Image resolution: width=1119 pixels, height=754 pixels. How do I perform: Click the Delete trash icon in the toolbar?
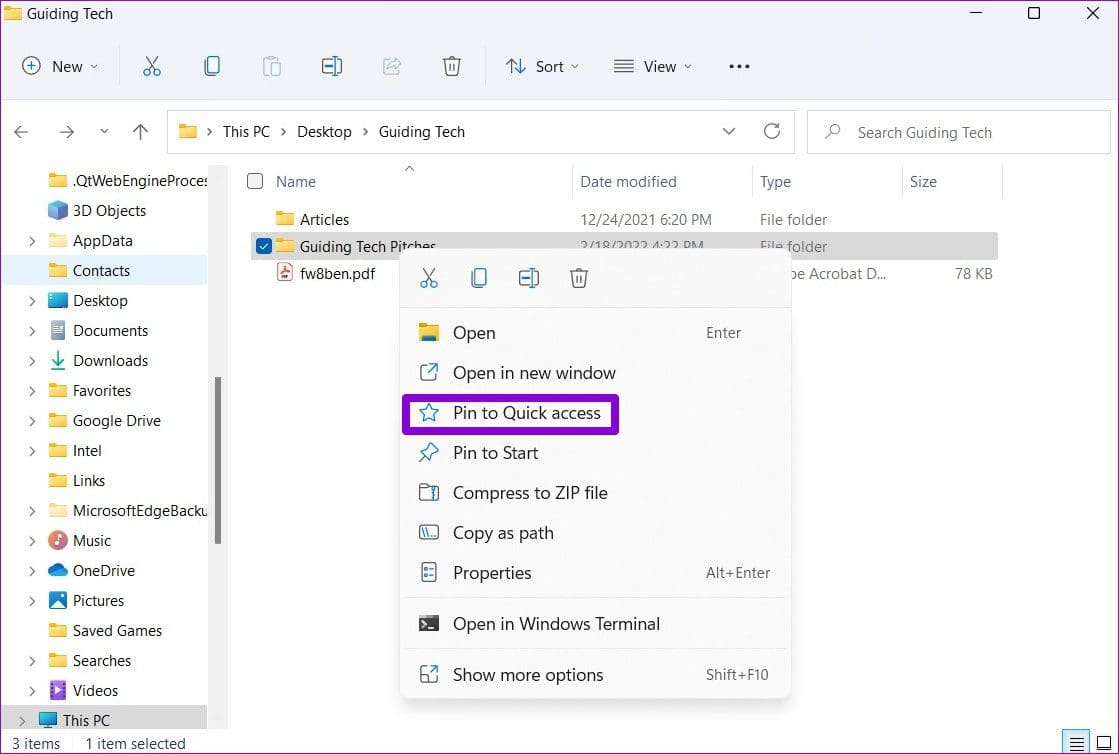452,66
